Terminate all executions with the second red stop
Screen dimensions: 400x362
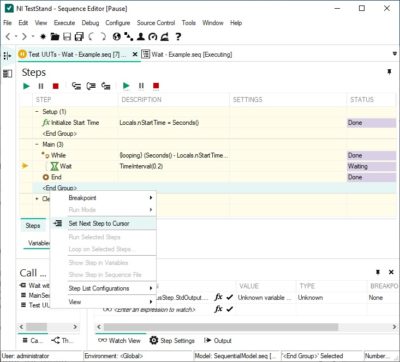coord(156,86)
